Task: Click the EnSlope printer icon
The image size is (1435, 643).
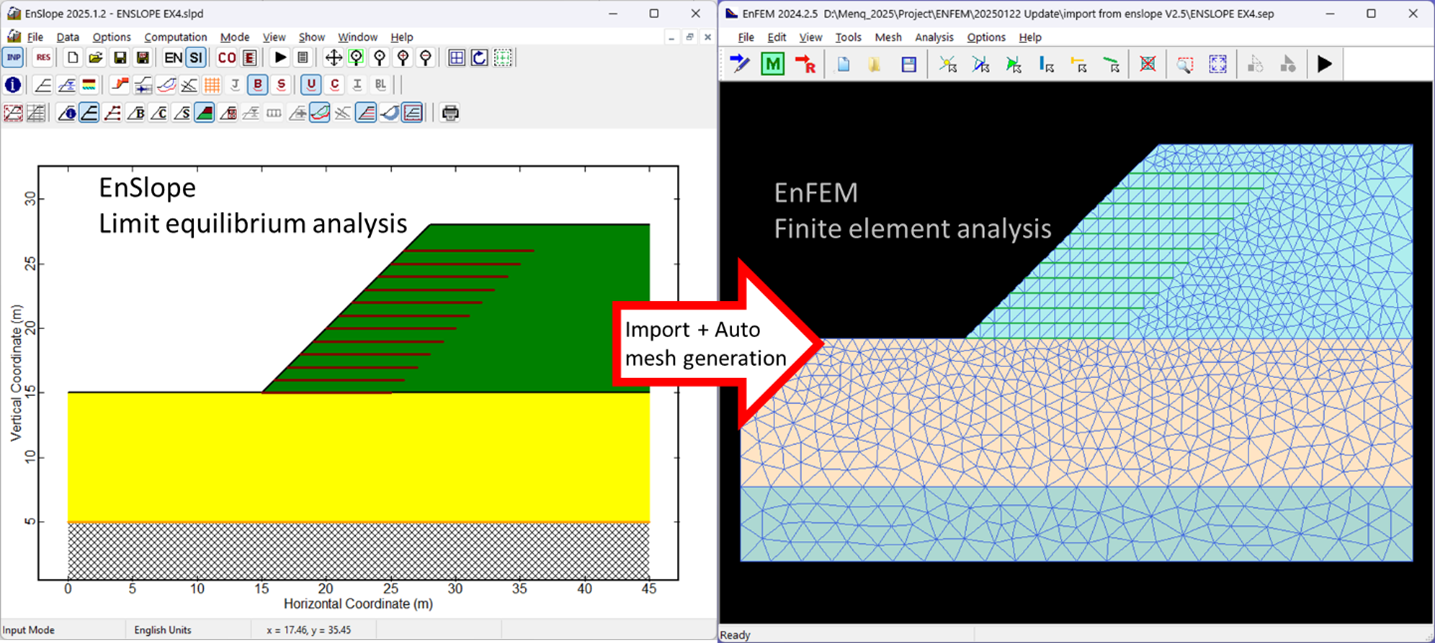Action: pos(450,113)
